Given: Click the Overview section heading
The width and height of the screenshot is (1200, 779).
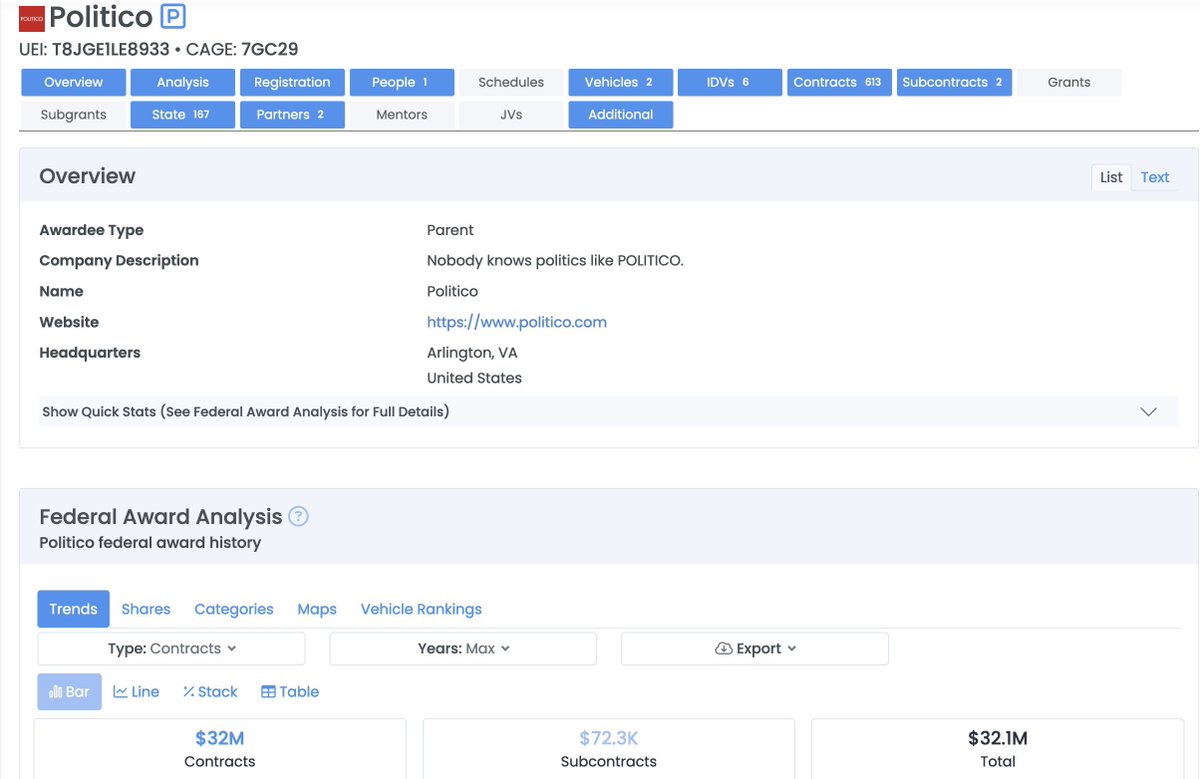Looking at the screenshot, I should coord(87,176).
